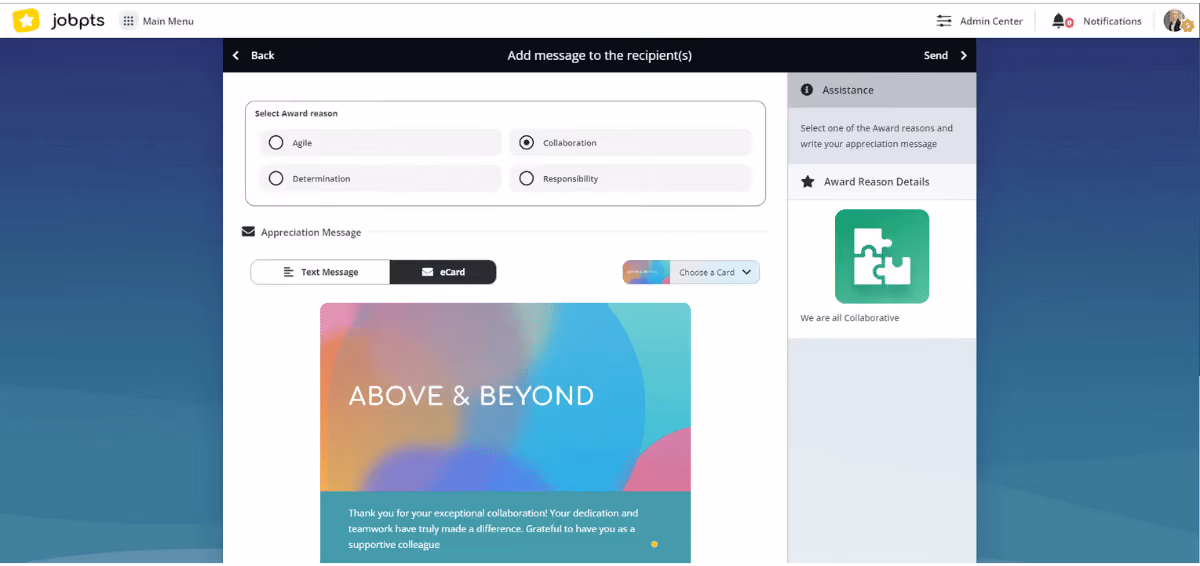Image resolution: width=1200 pixels, height=566 pixels.
Task: Click the Award Reason Details header
Action: pyautogui.click(x=882, y=182)
